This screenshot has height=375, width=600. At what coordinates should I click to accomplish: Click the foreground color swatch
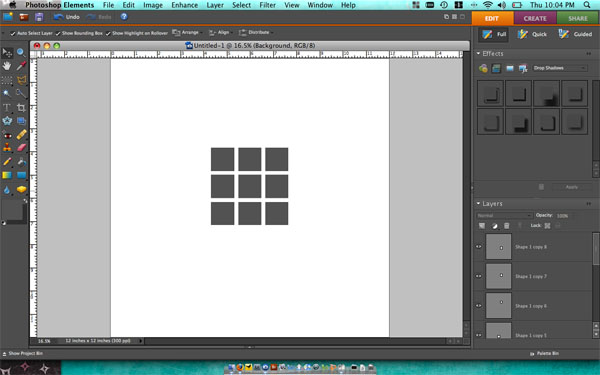click(12, 210)
